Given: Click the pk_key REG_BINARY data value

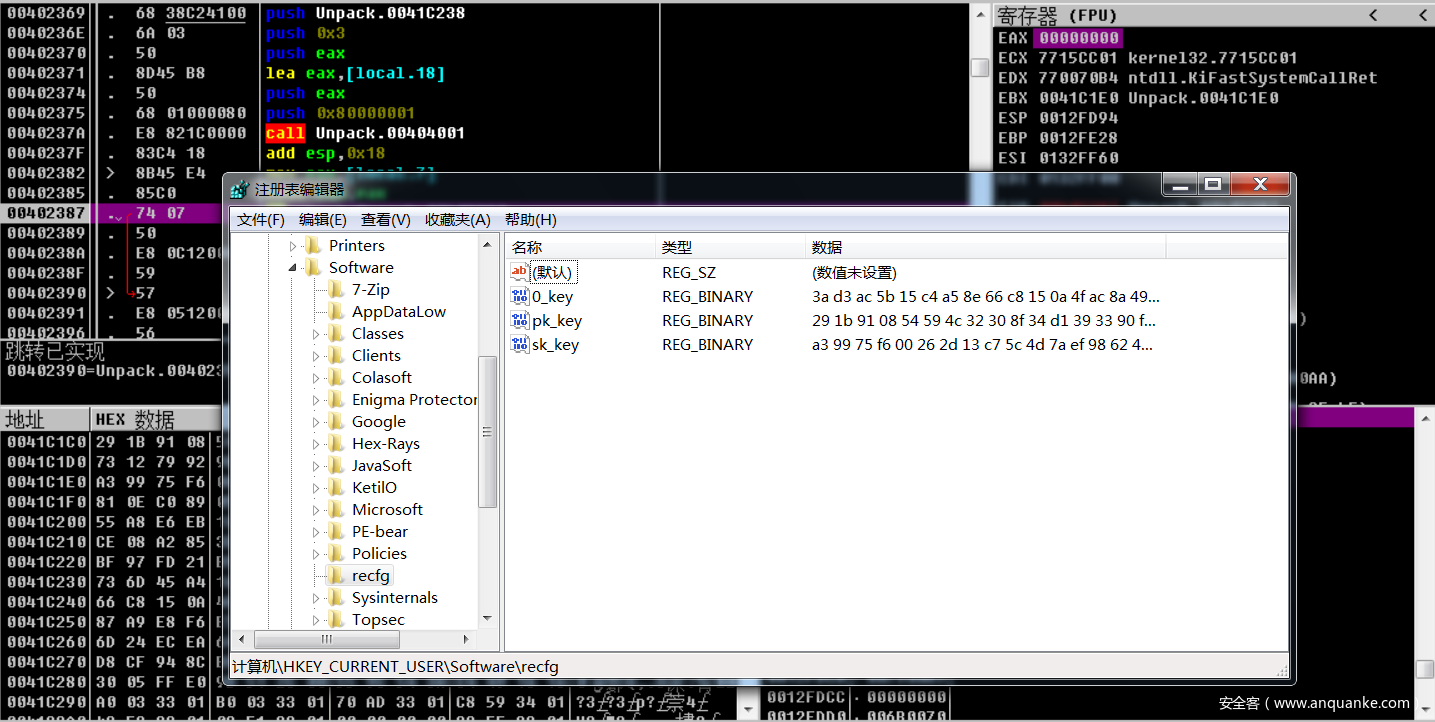Looking at the screenshot, I should point(984,320).
